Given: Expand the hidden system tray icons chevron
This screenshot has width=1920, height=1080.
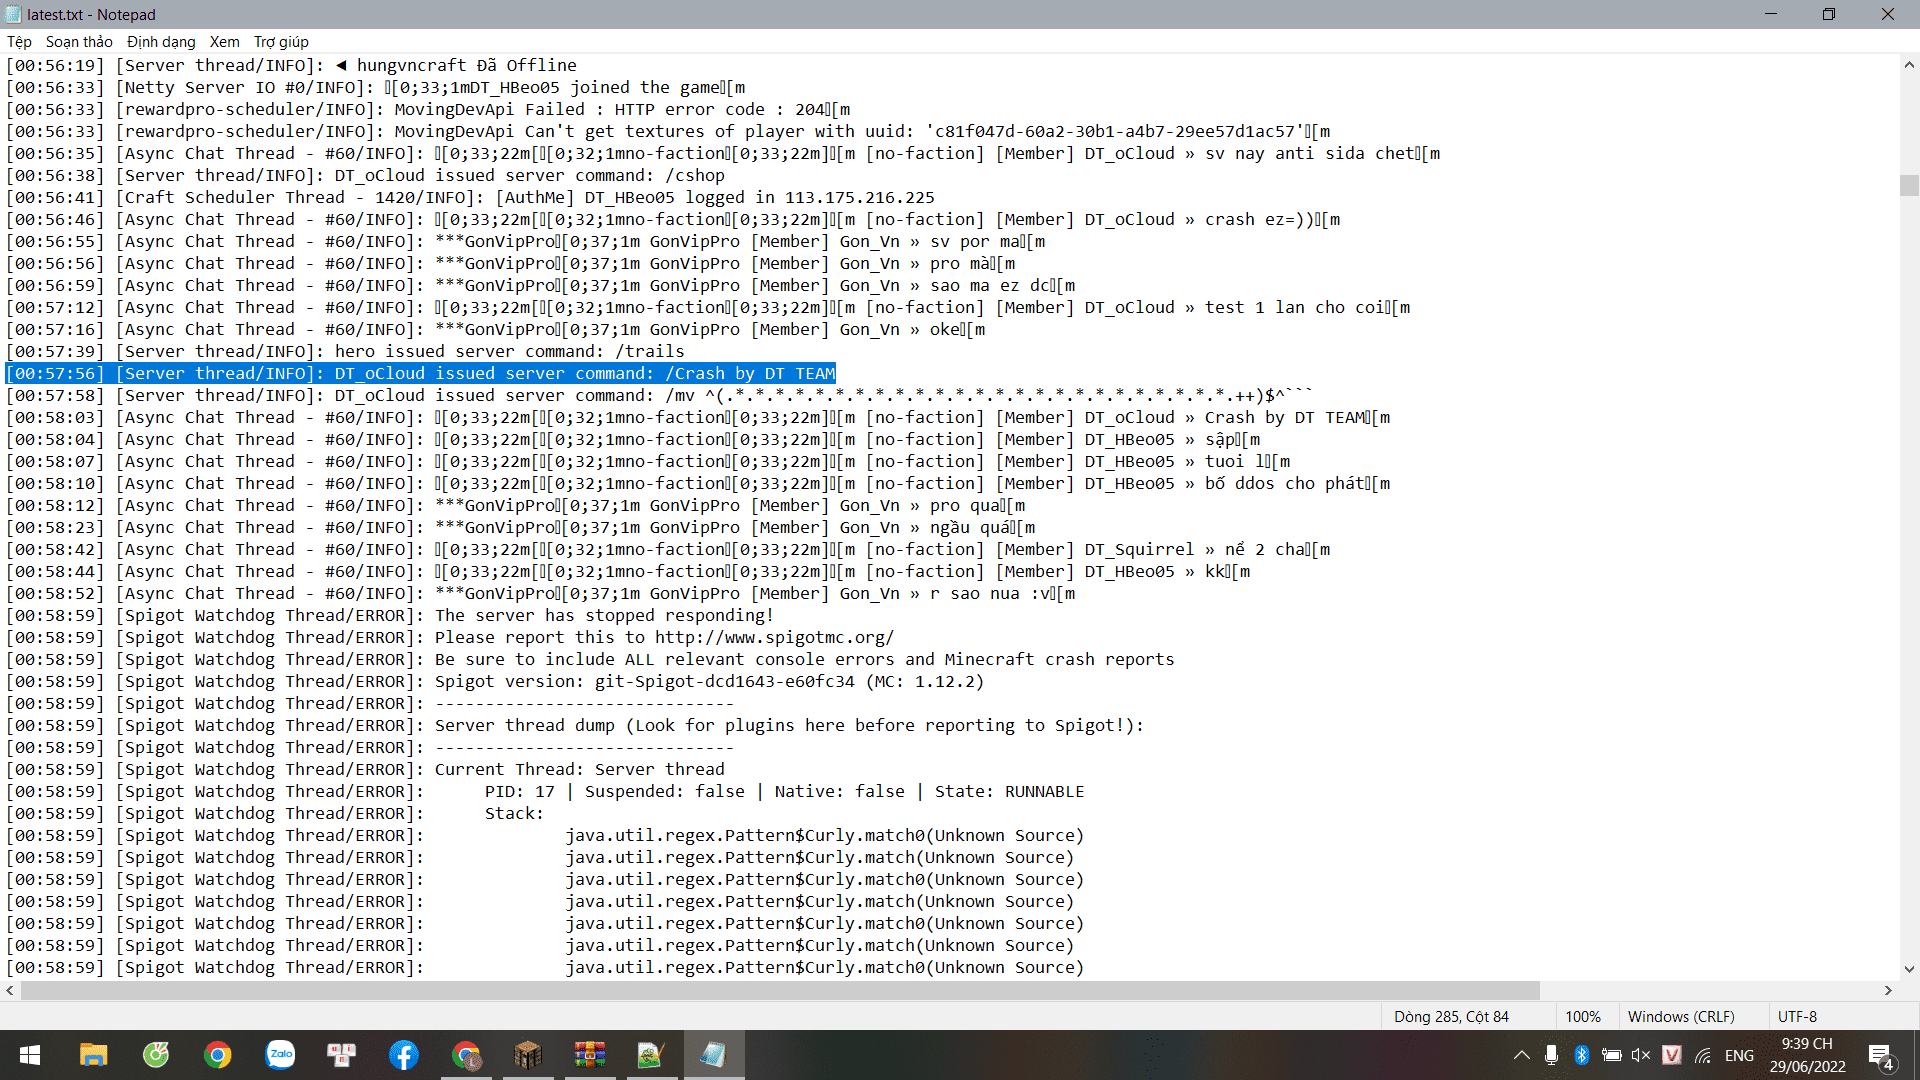Looking at the screenshot, I should 1521,1055.
